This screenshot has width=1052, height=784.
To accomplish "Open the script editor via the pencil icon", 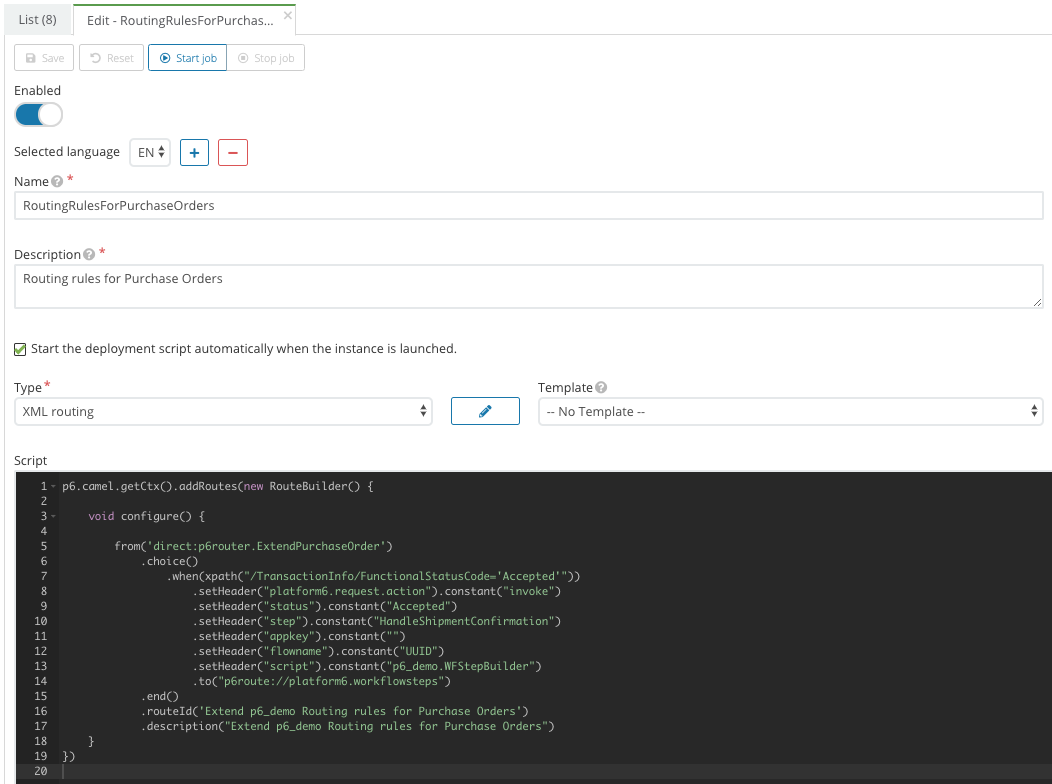I will click(484, 410).
